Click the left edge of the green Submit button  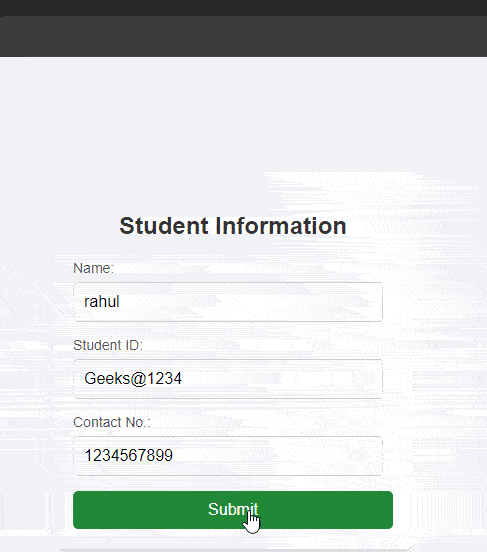point(79,510)
